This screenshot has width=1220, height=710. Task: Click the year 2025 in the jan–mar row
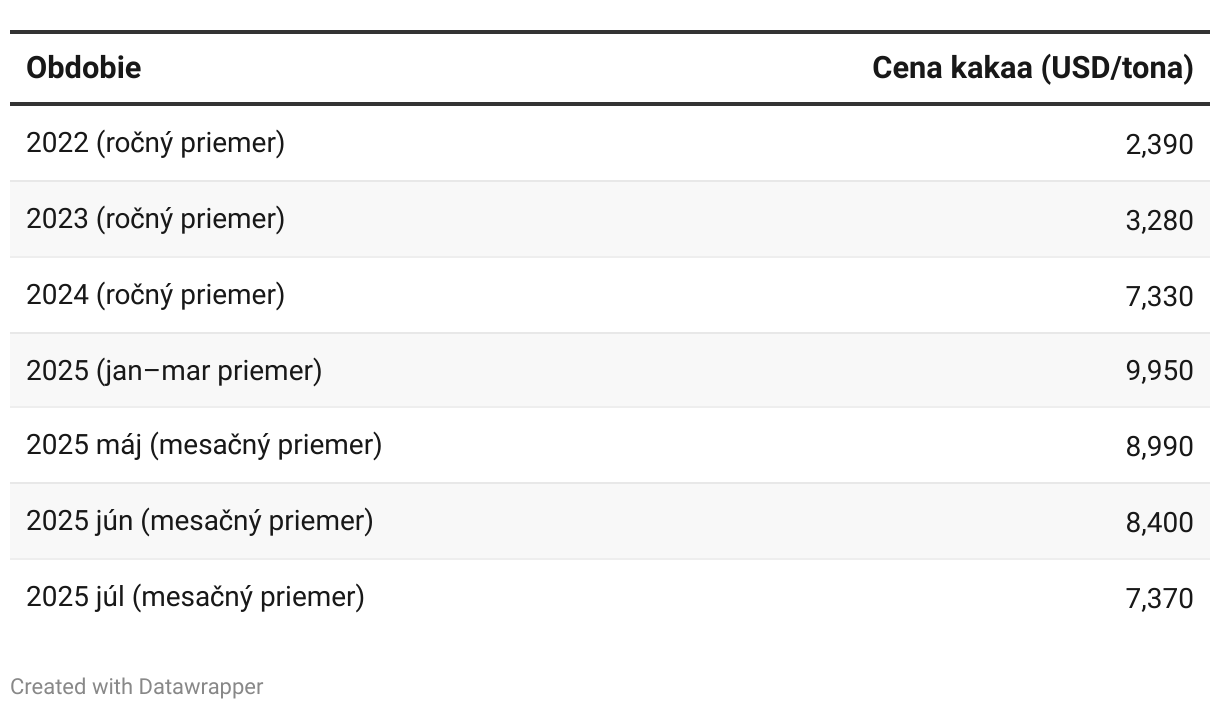[57, 371]
